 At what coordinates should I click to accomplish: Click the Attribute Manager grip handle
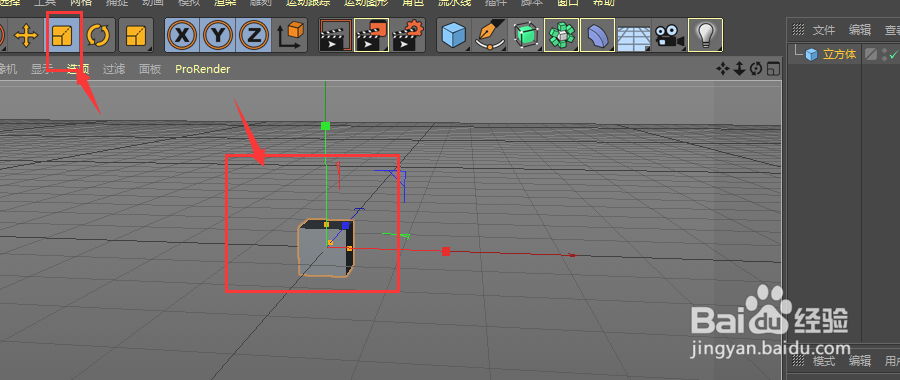[x=798, y=360]
